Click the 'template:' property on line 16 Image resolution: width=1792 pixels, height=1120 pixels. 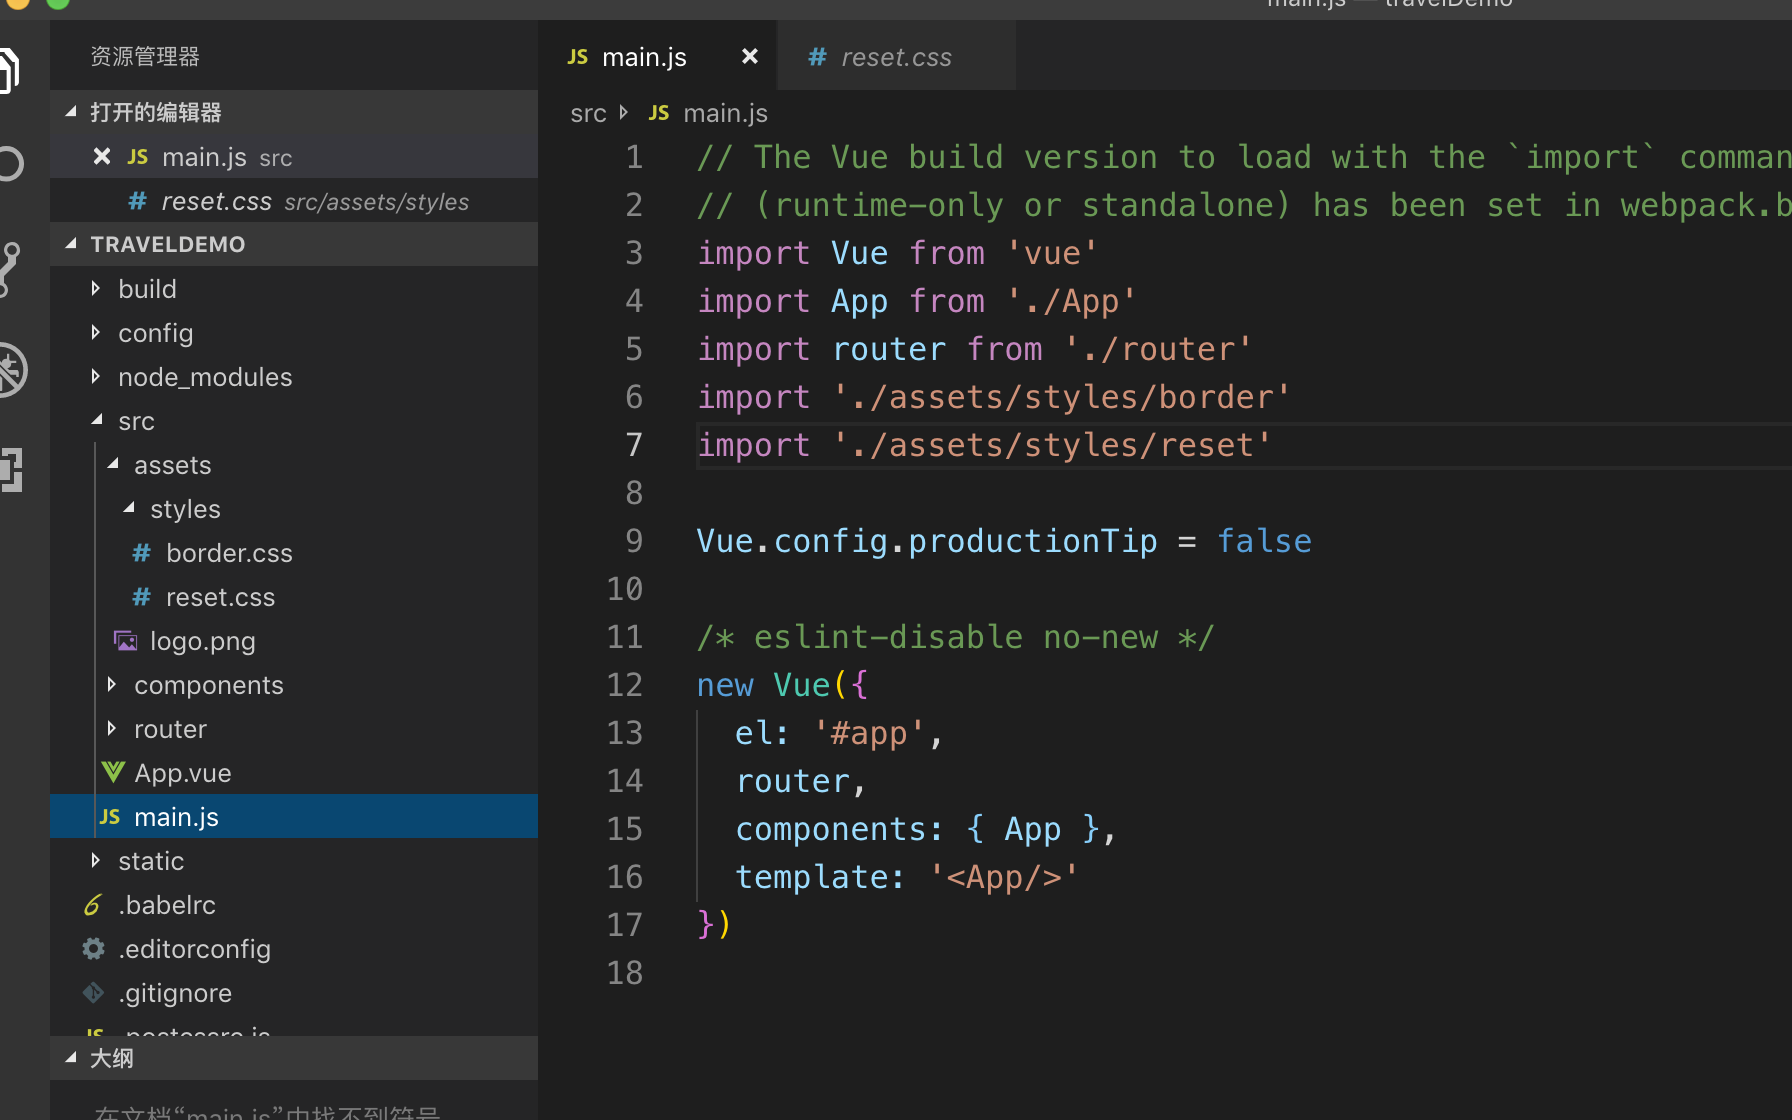pos(820,877)
